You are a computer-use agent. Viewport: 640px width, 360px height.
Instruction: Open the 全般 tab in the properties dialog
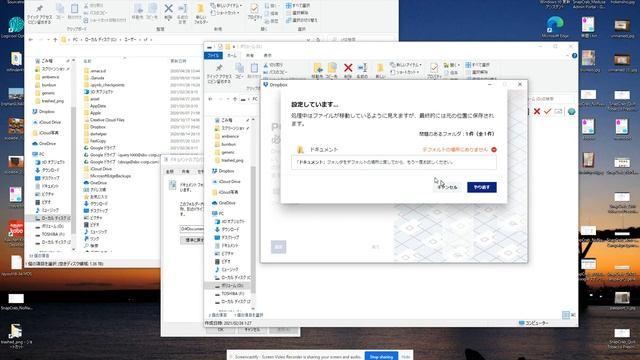click(x=170, y=171)
